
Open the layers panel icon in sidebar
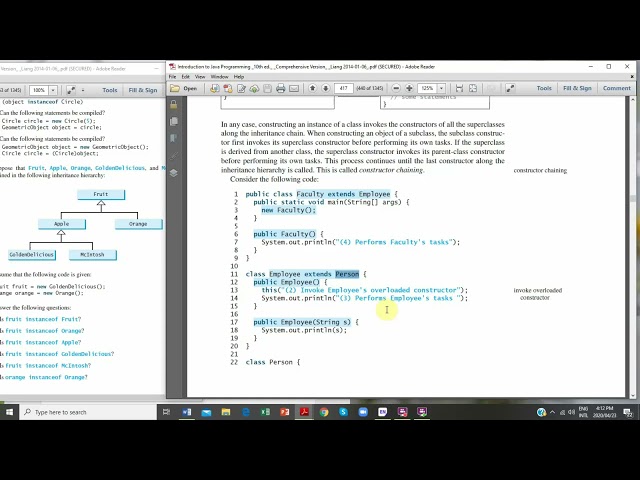pyautogui.click(x=173, y=173)
